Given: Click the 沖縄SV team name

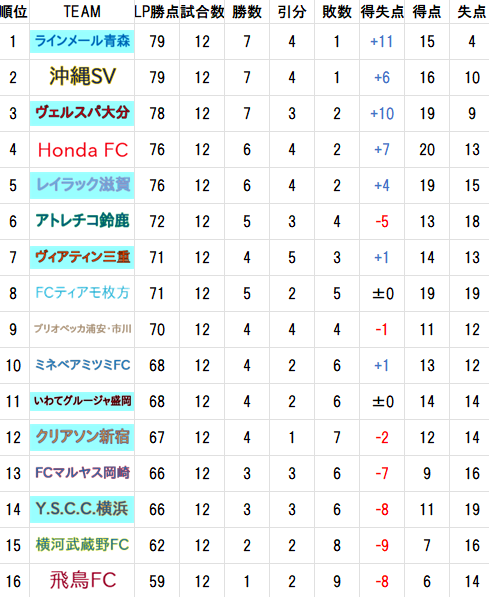Looking at the screenshot, I should tap(82, 77).
